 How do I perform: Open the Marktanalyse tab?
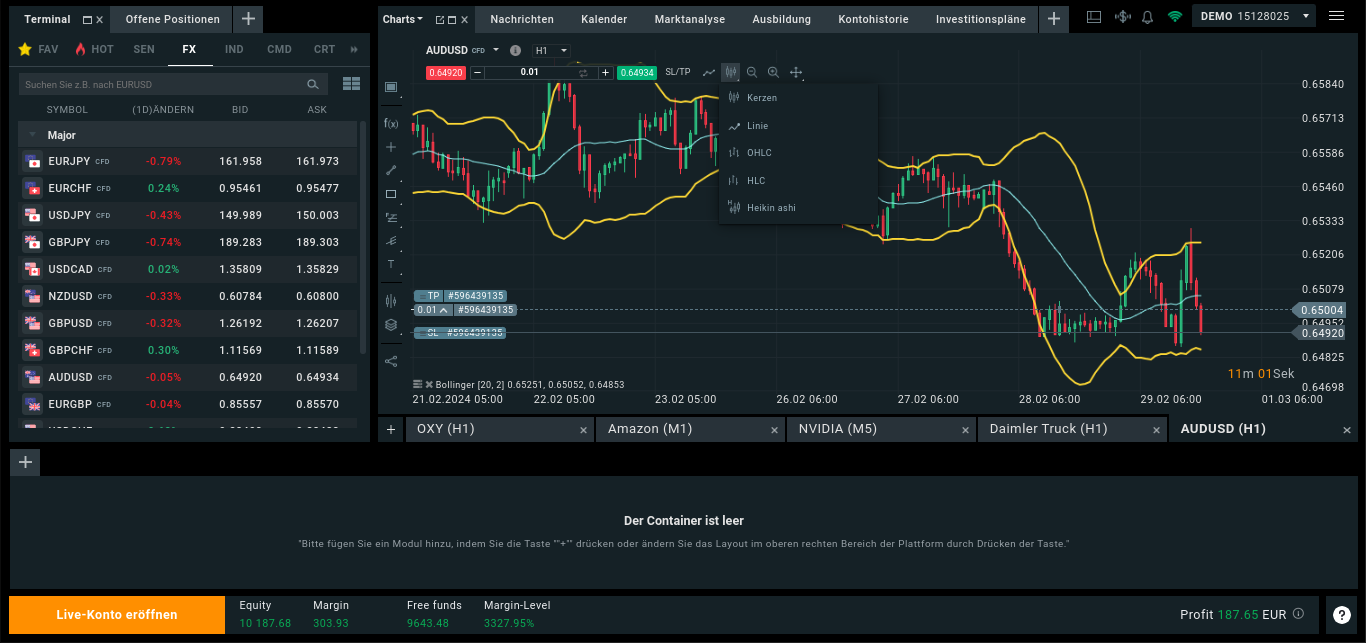click(x=689, y=19)
